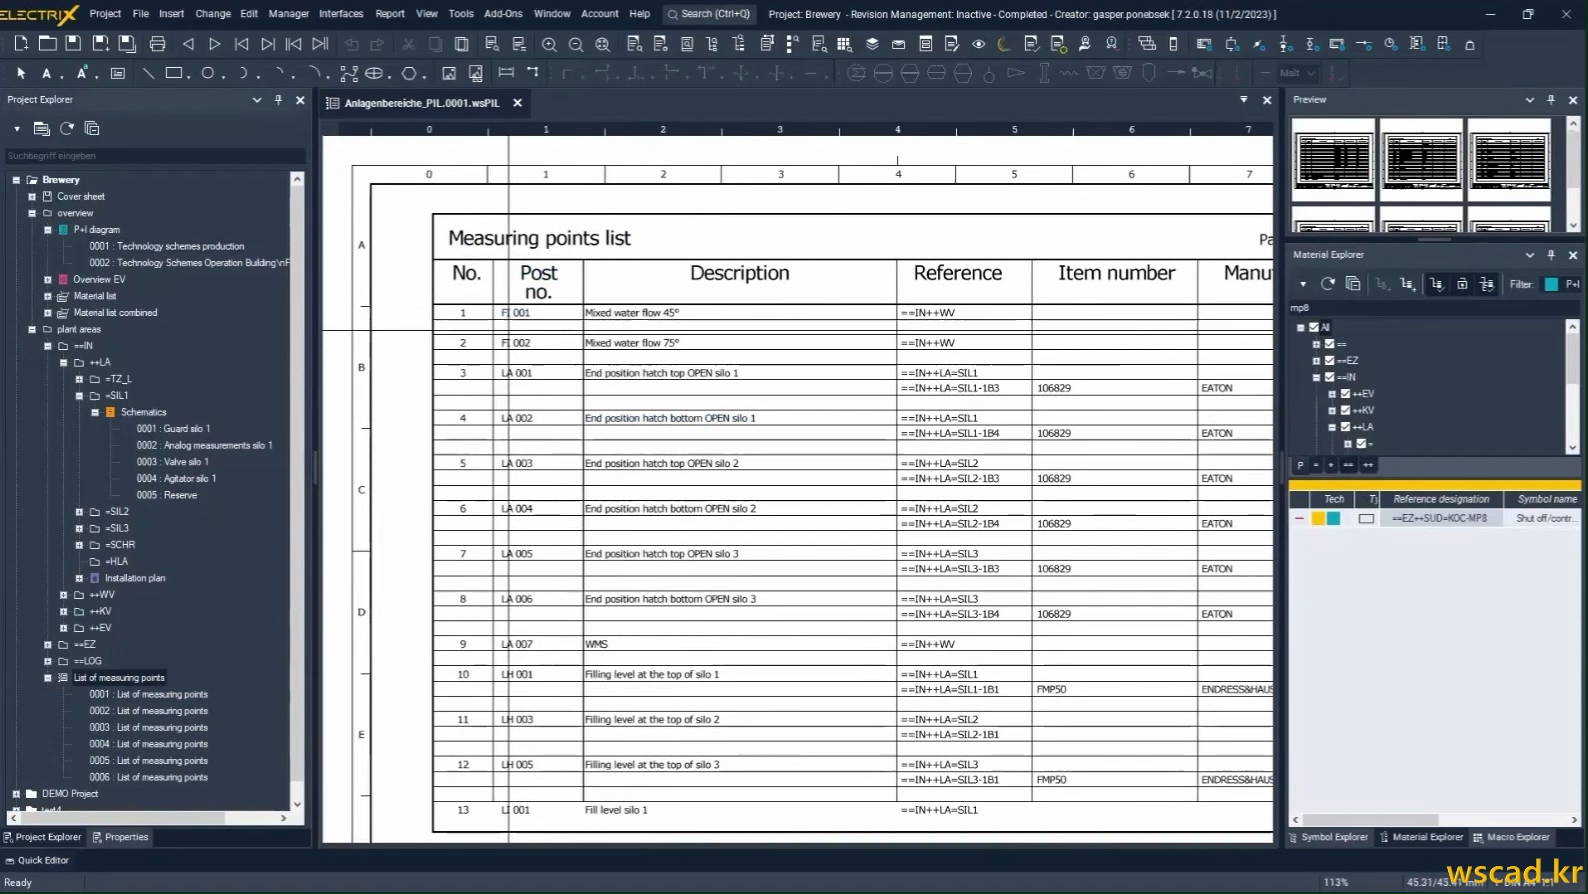
Task: Select the Line drawing tool
Action: click(148, 73)
